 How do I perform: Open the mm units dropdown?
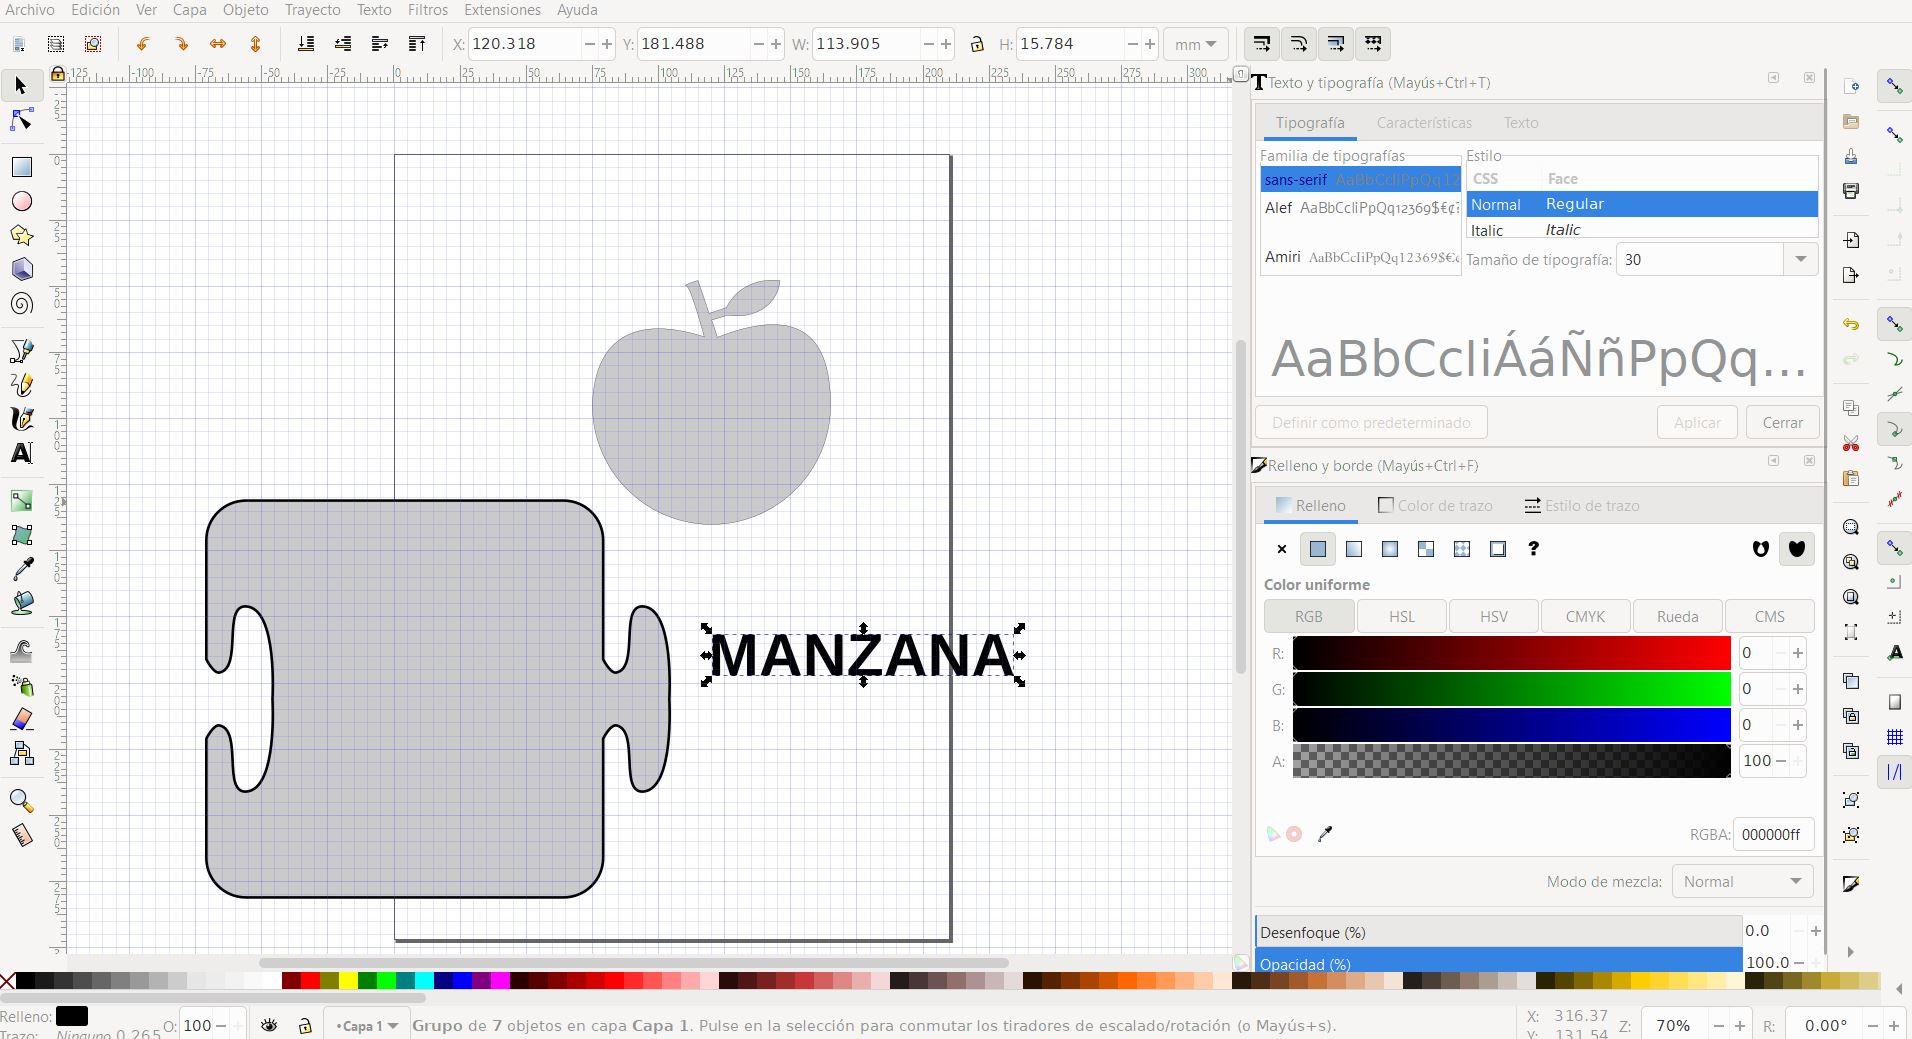pyautogui.click(x=1196, y=44)
